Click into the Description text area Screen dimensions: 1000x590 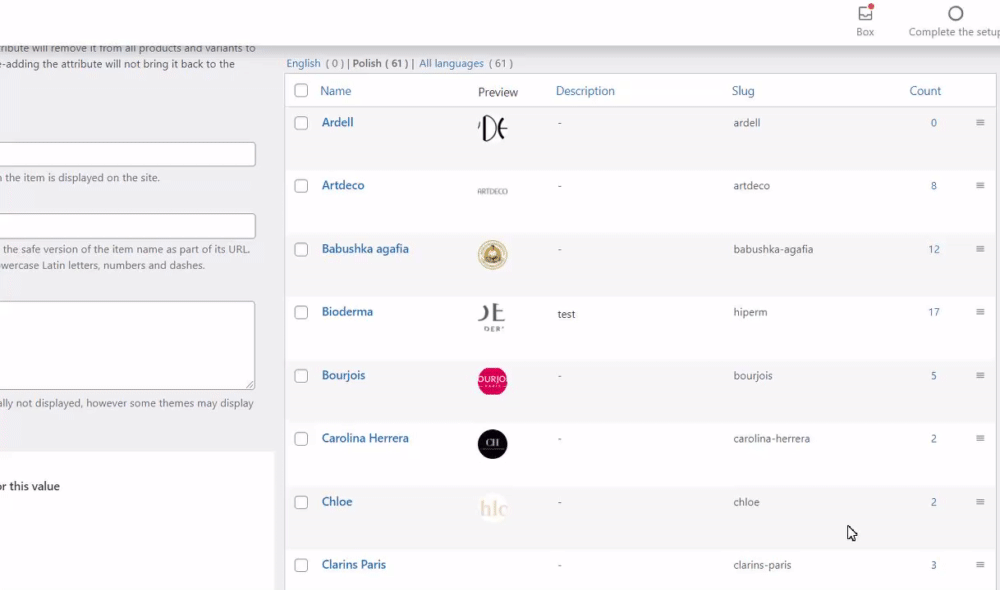coord(128,345)
